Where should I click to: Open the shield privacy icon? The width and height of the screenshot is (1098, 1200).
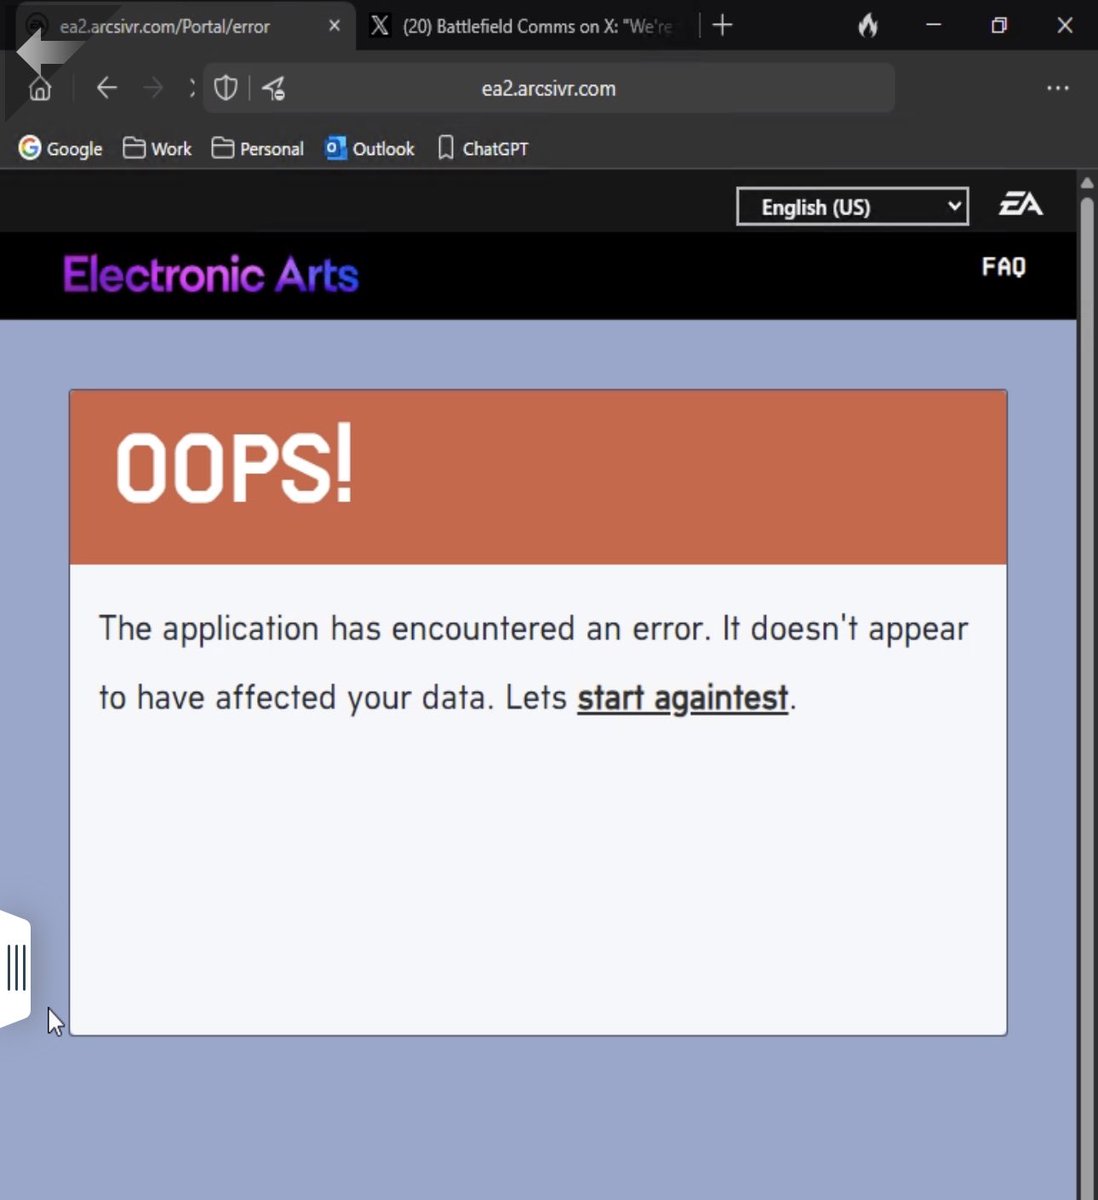226,88
